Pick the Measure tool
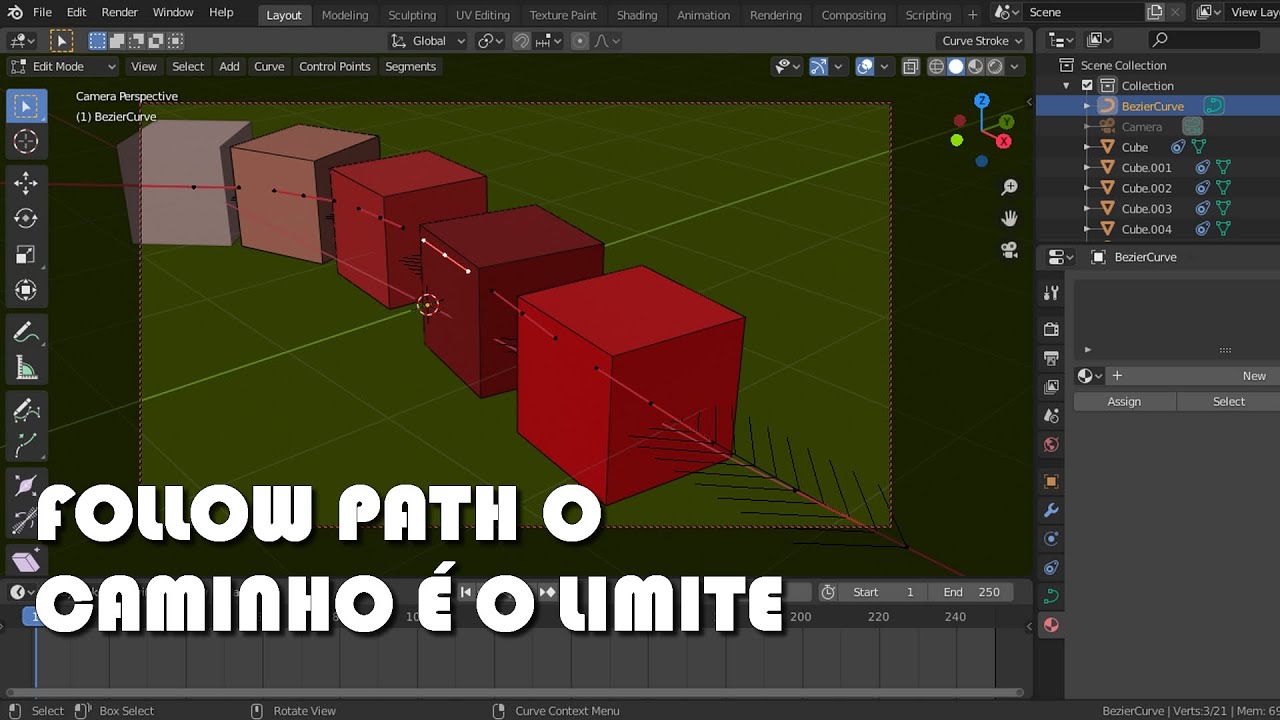 coord(26,369)
